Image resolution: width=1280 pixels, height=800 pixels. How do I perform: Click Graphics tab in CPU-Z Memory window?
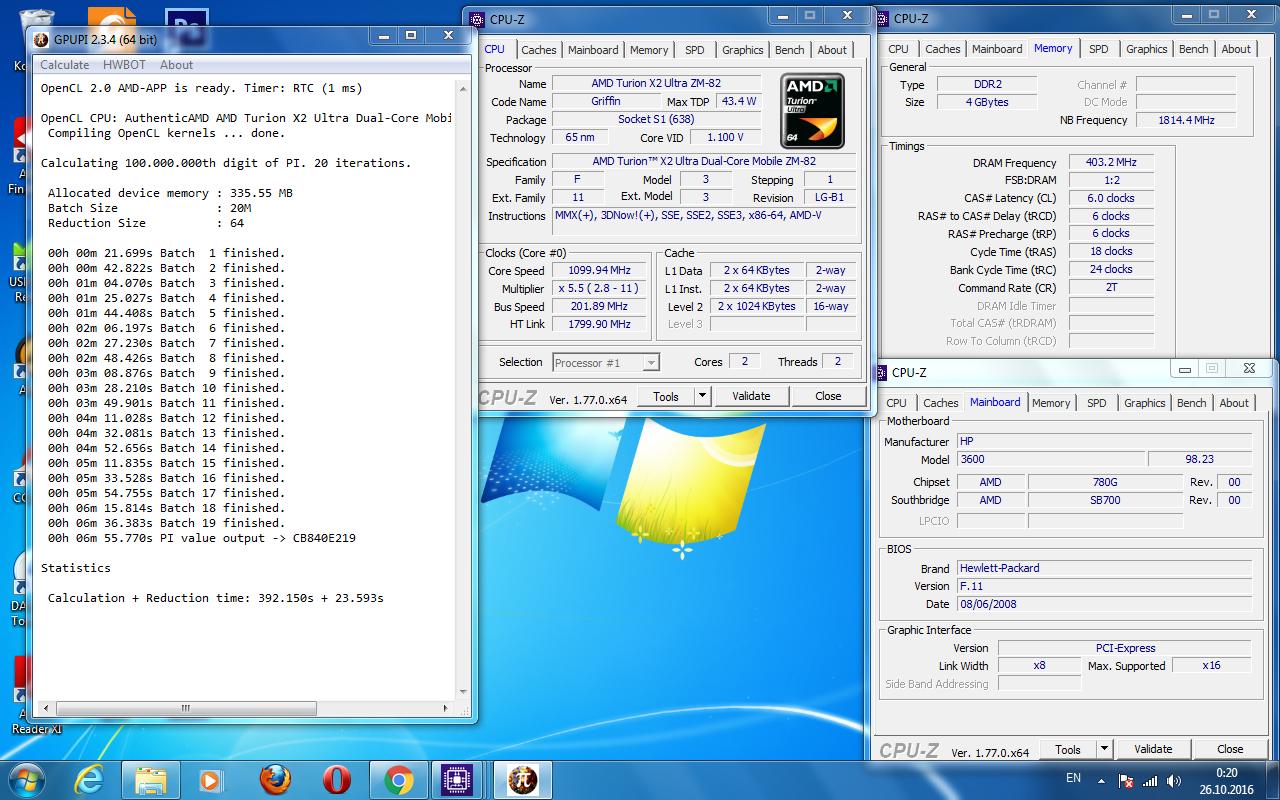pyautogui.click(x=1146, y=49)
